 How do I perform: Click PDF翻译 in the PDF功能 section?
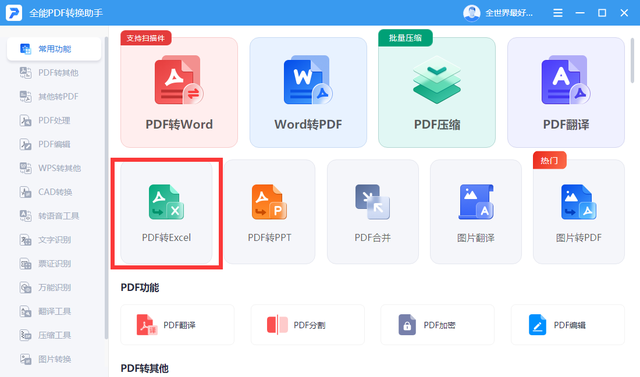(178, 325)
